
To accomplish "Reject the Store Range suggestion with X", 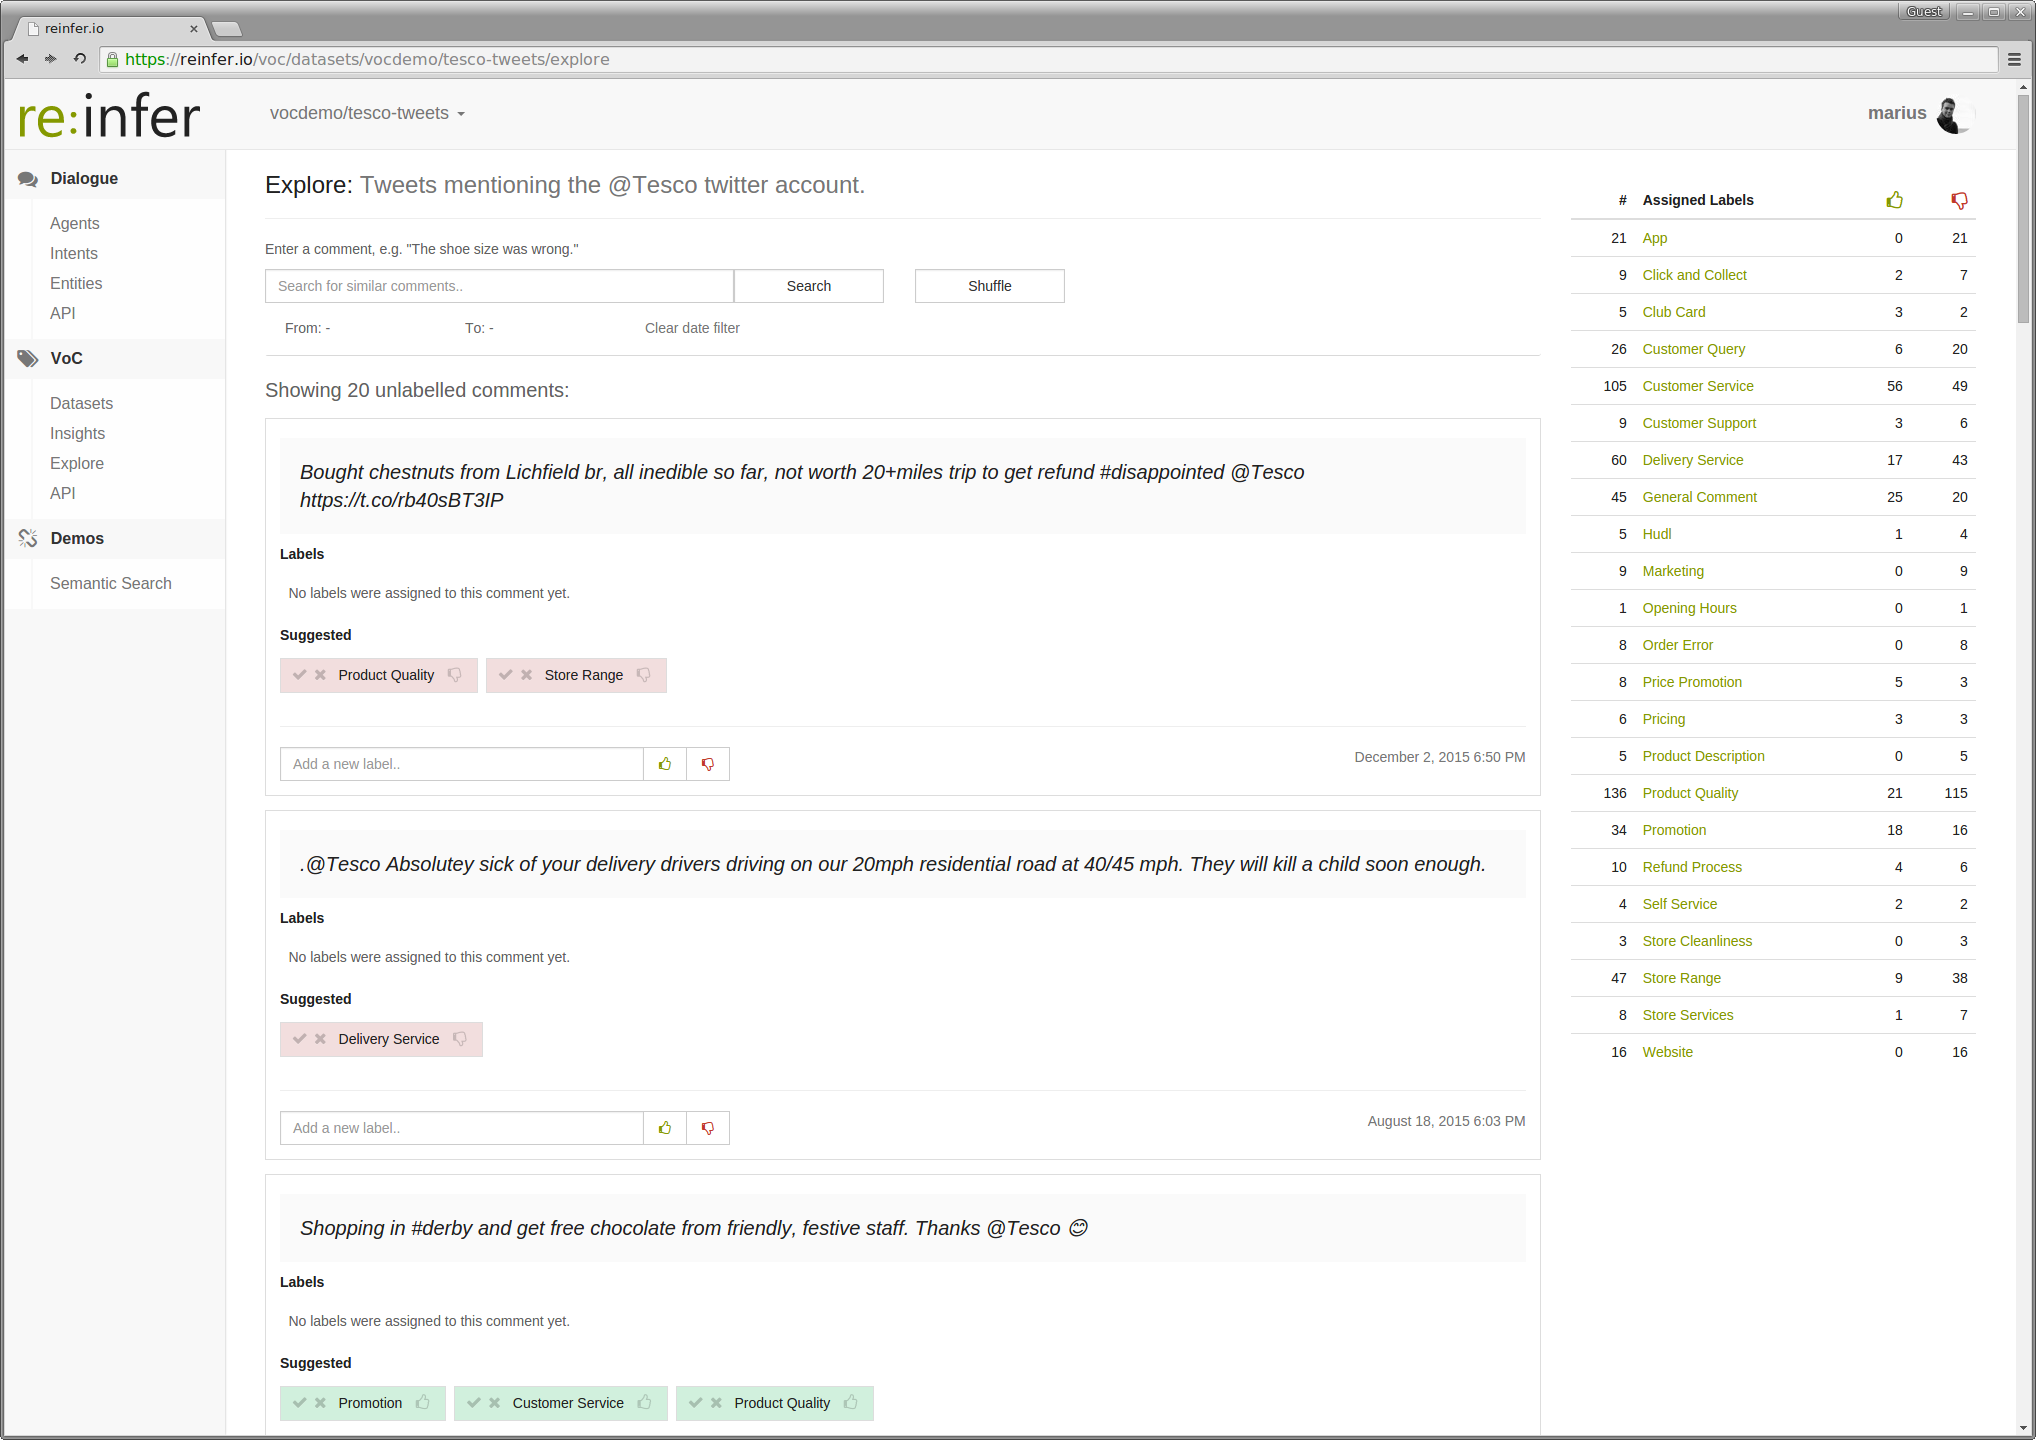I will (x=527, y=675).
